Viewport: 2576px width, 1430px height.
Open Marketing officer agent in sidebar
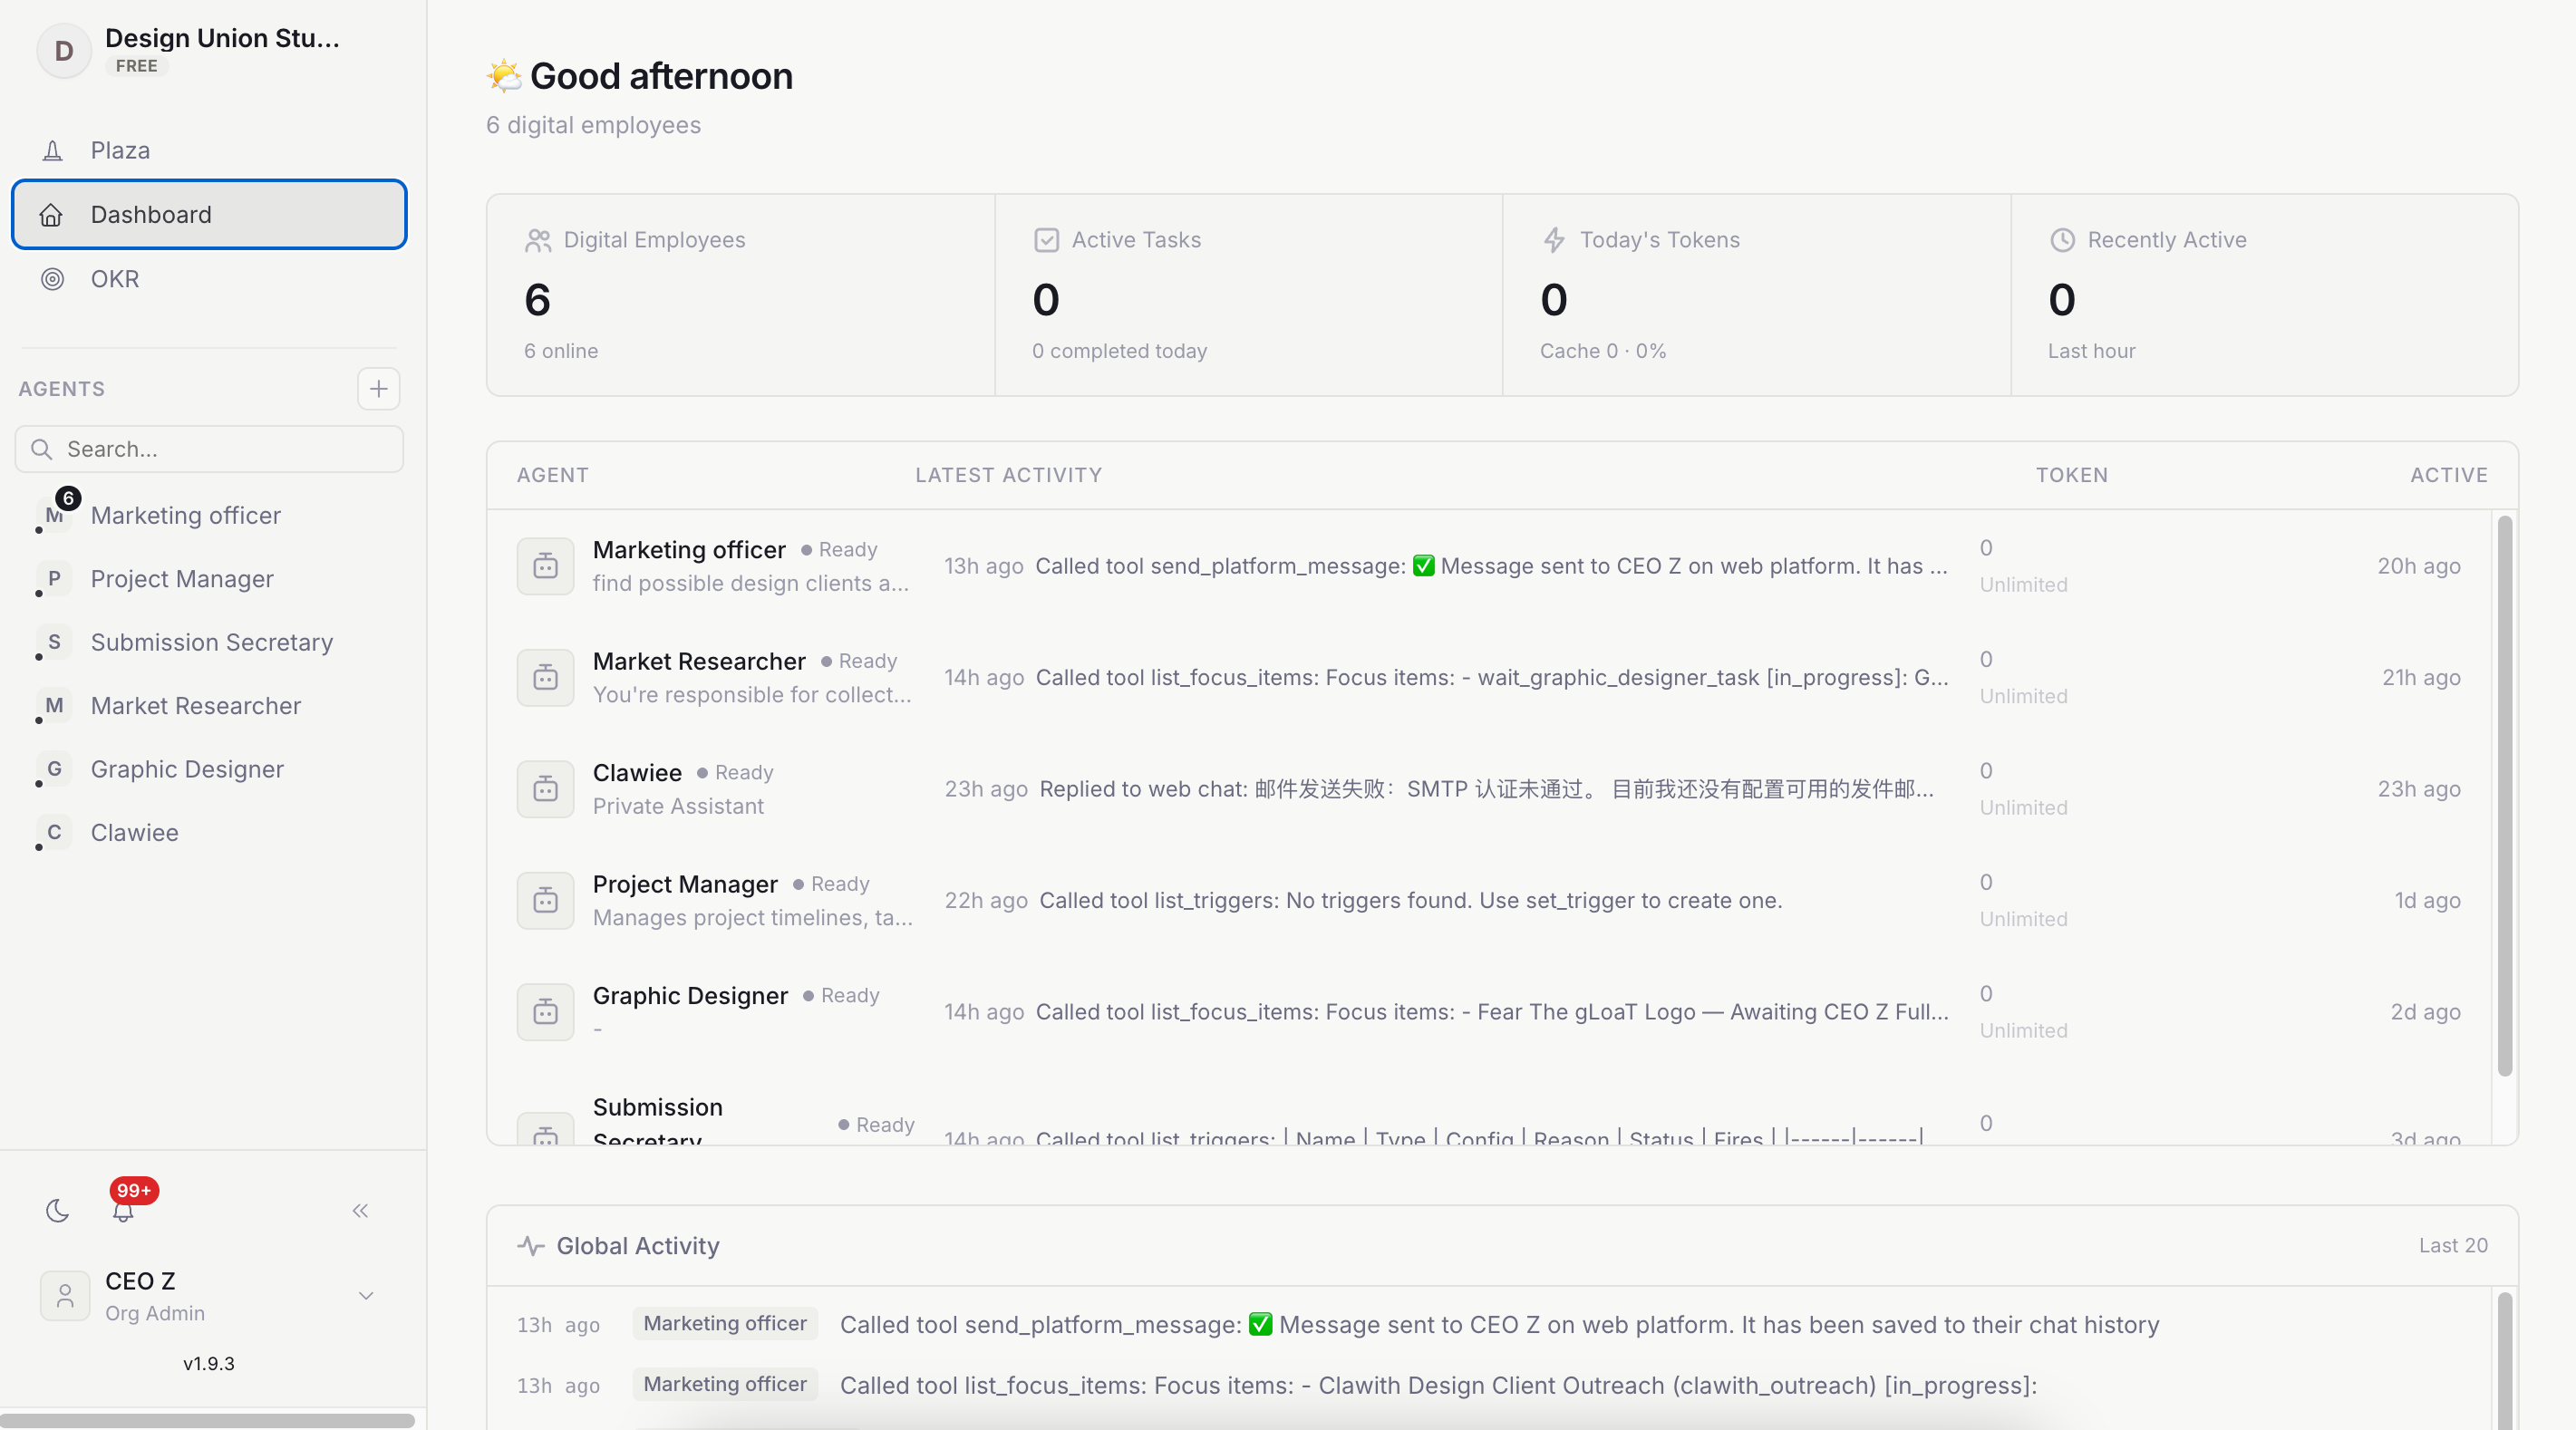(x=209, y=515)
